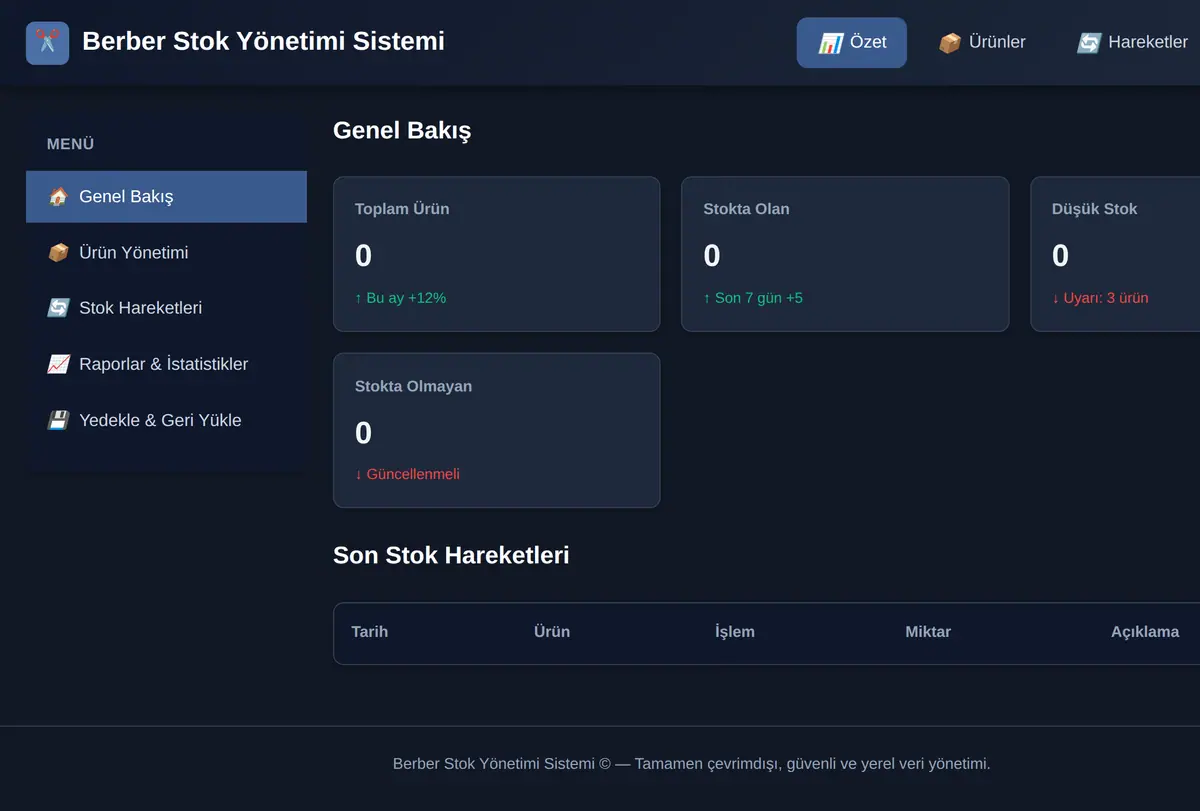Select Stok Hareketleri in sidebar menu

point(166,308)
